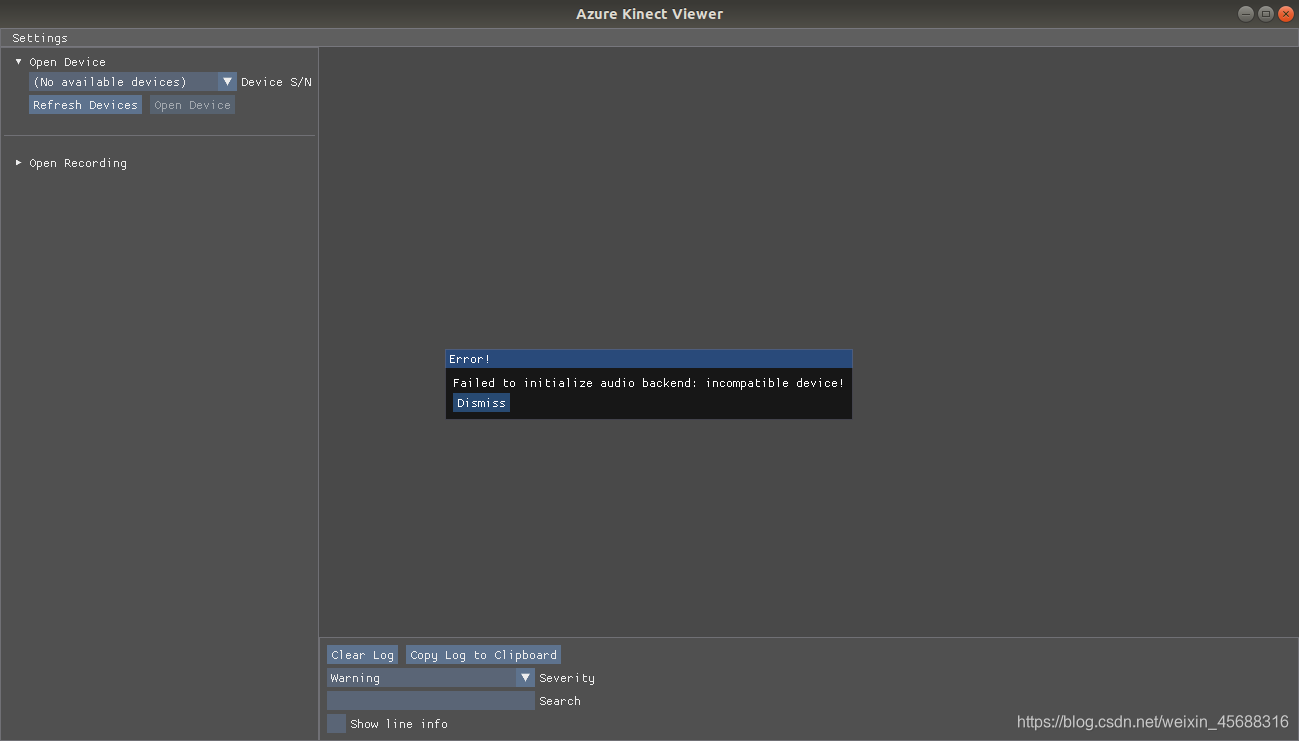Screen dimensions: 1299x741
Task: Click the 'Failed to initialize audio backend' message
Action: click(x=648, y=383)
